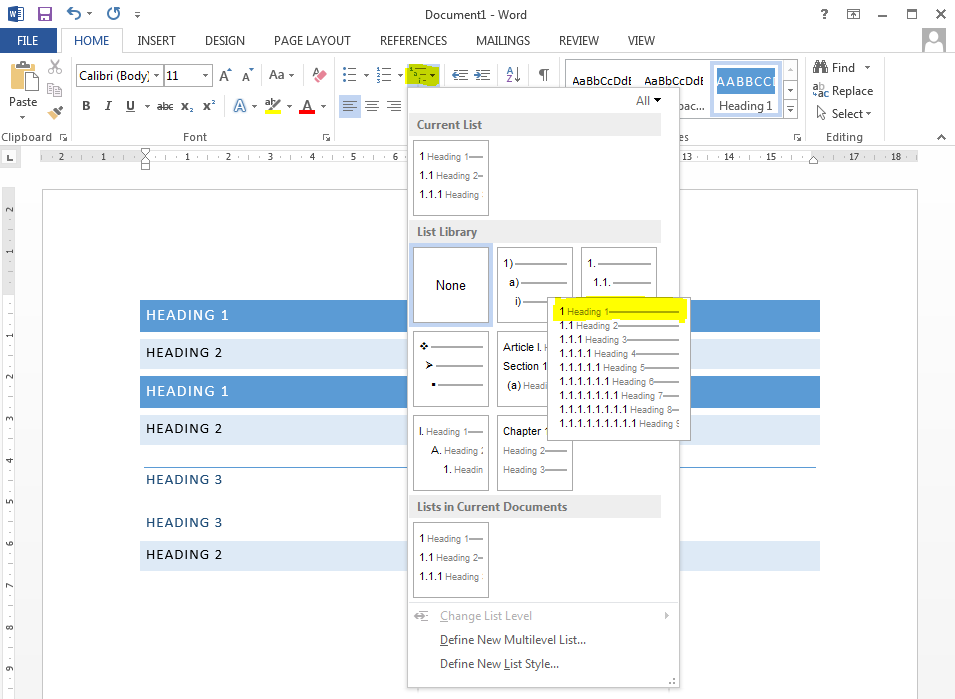Viewport: 955px width, 699px height.
Task: Toggle the Show/Hide paragraph marks button
Action: point(544,74)
